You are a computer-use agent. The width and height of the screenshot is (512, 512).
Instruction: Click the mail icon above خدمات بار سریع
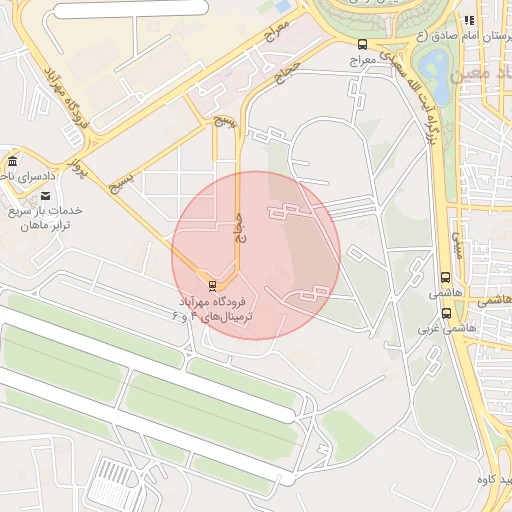tap(46, 195)
